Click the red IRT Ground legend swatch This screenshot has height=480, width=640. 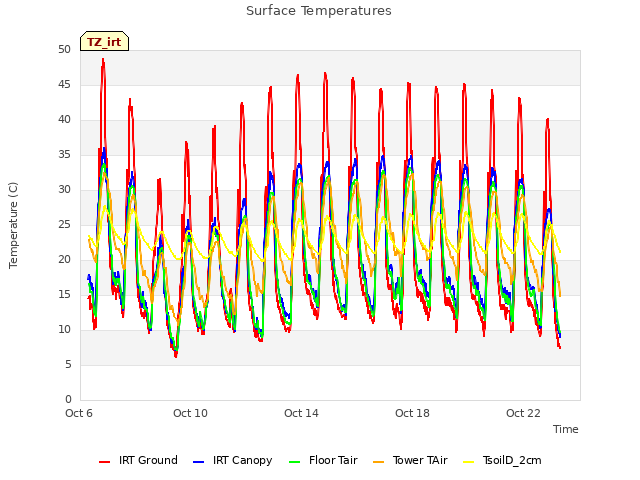point(104,462)
